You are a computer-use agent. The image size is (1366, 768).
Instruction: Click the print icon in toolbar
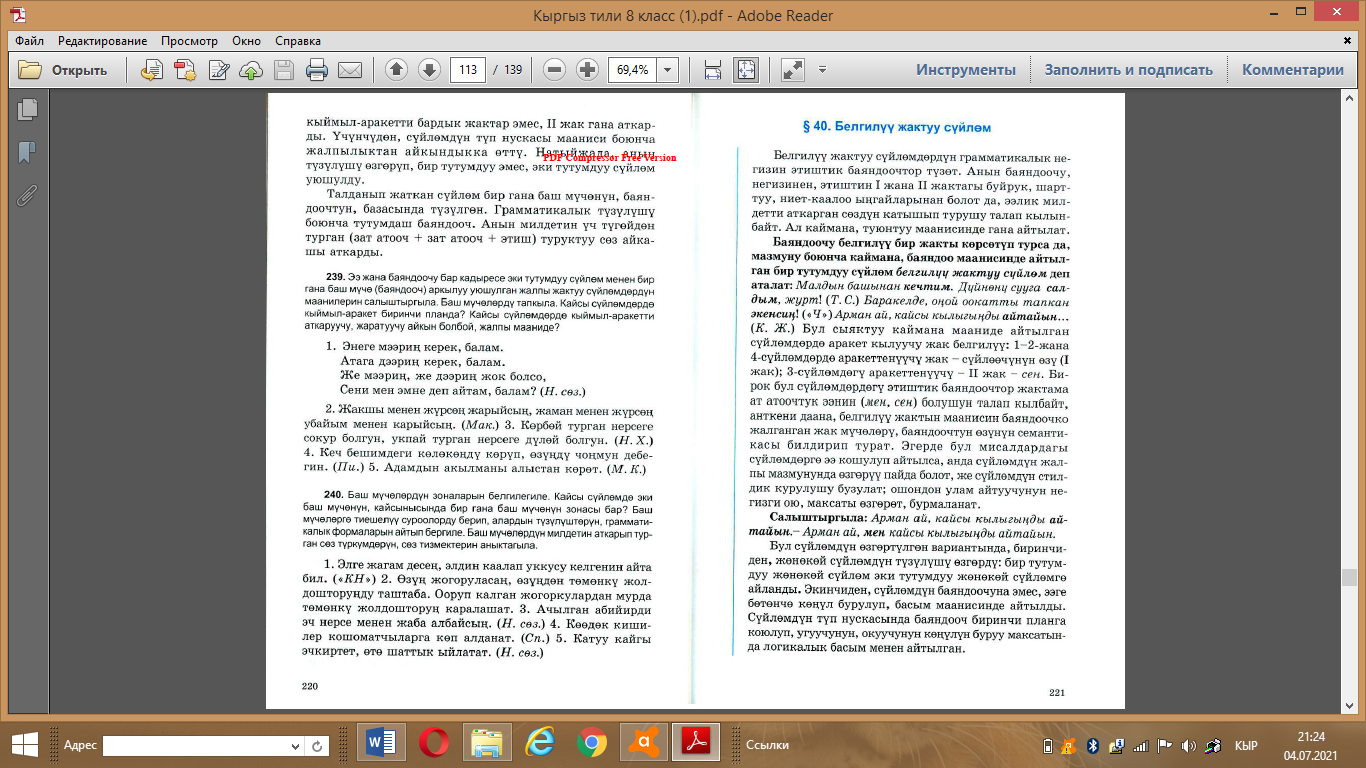point(317,70)
